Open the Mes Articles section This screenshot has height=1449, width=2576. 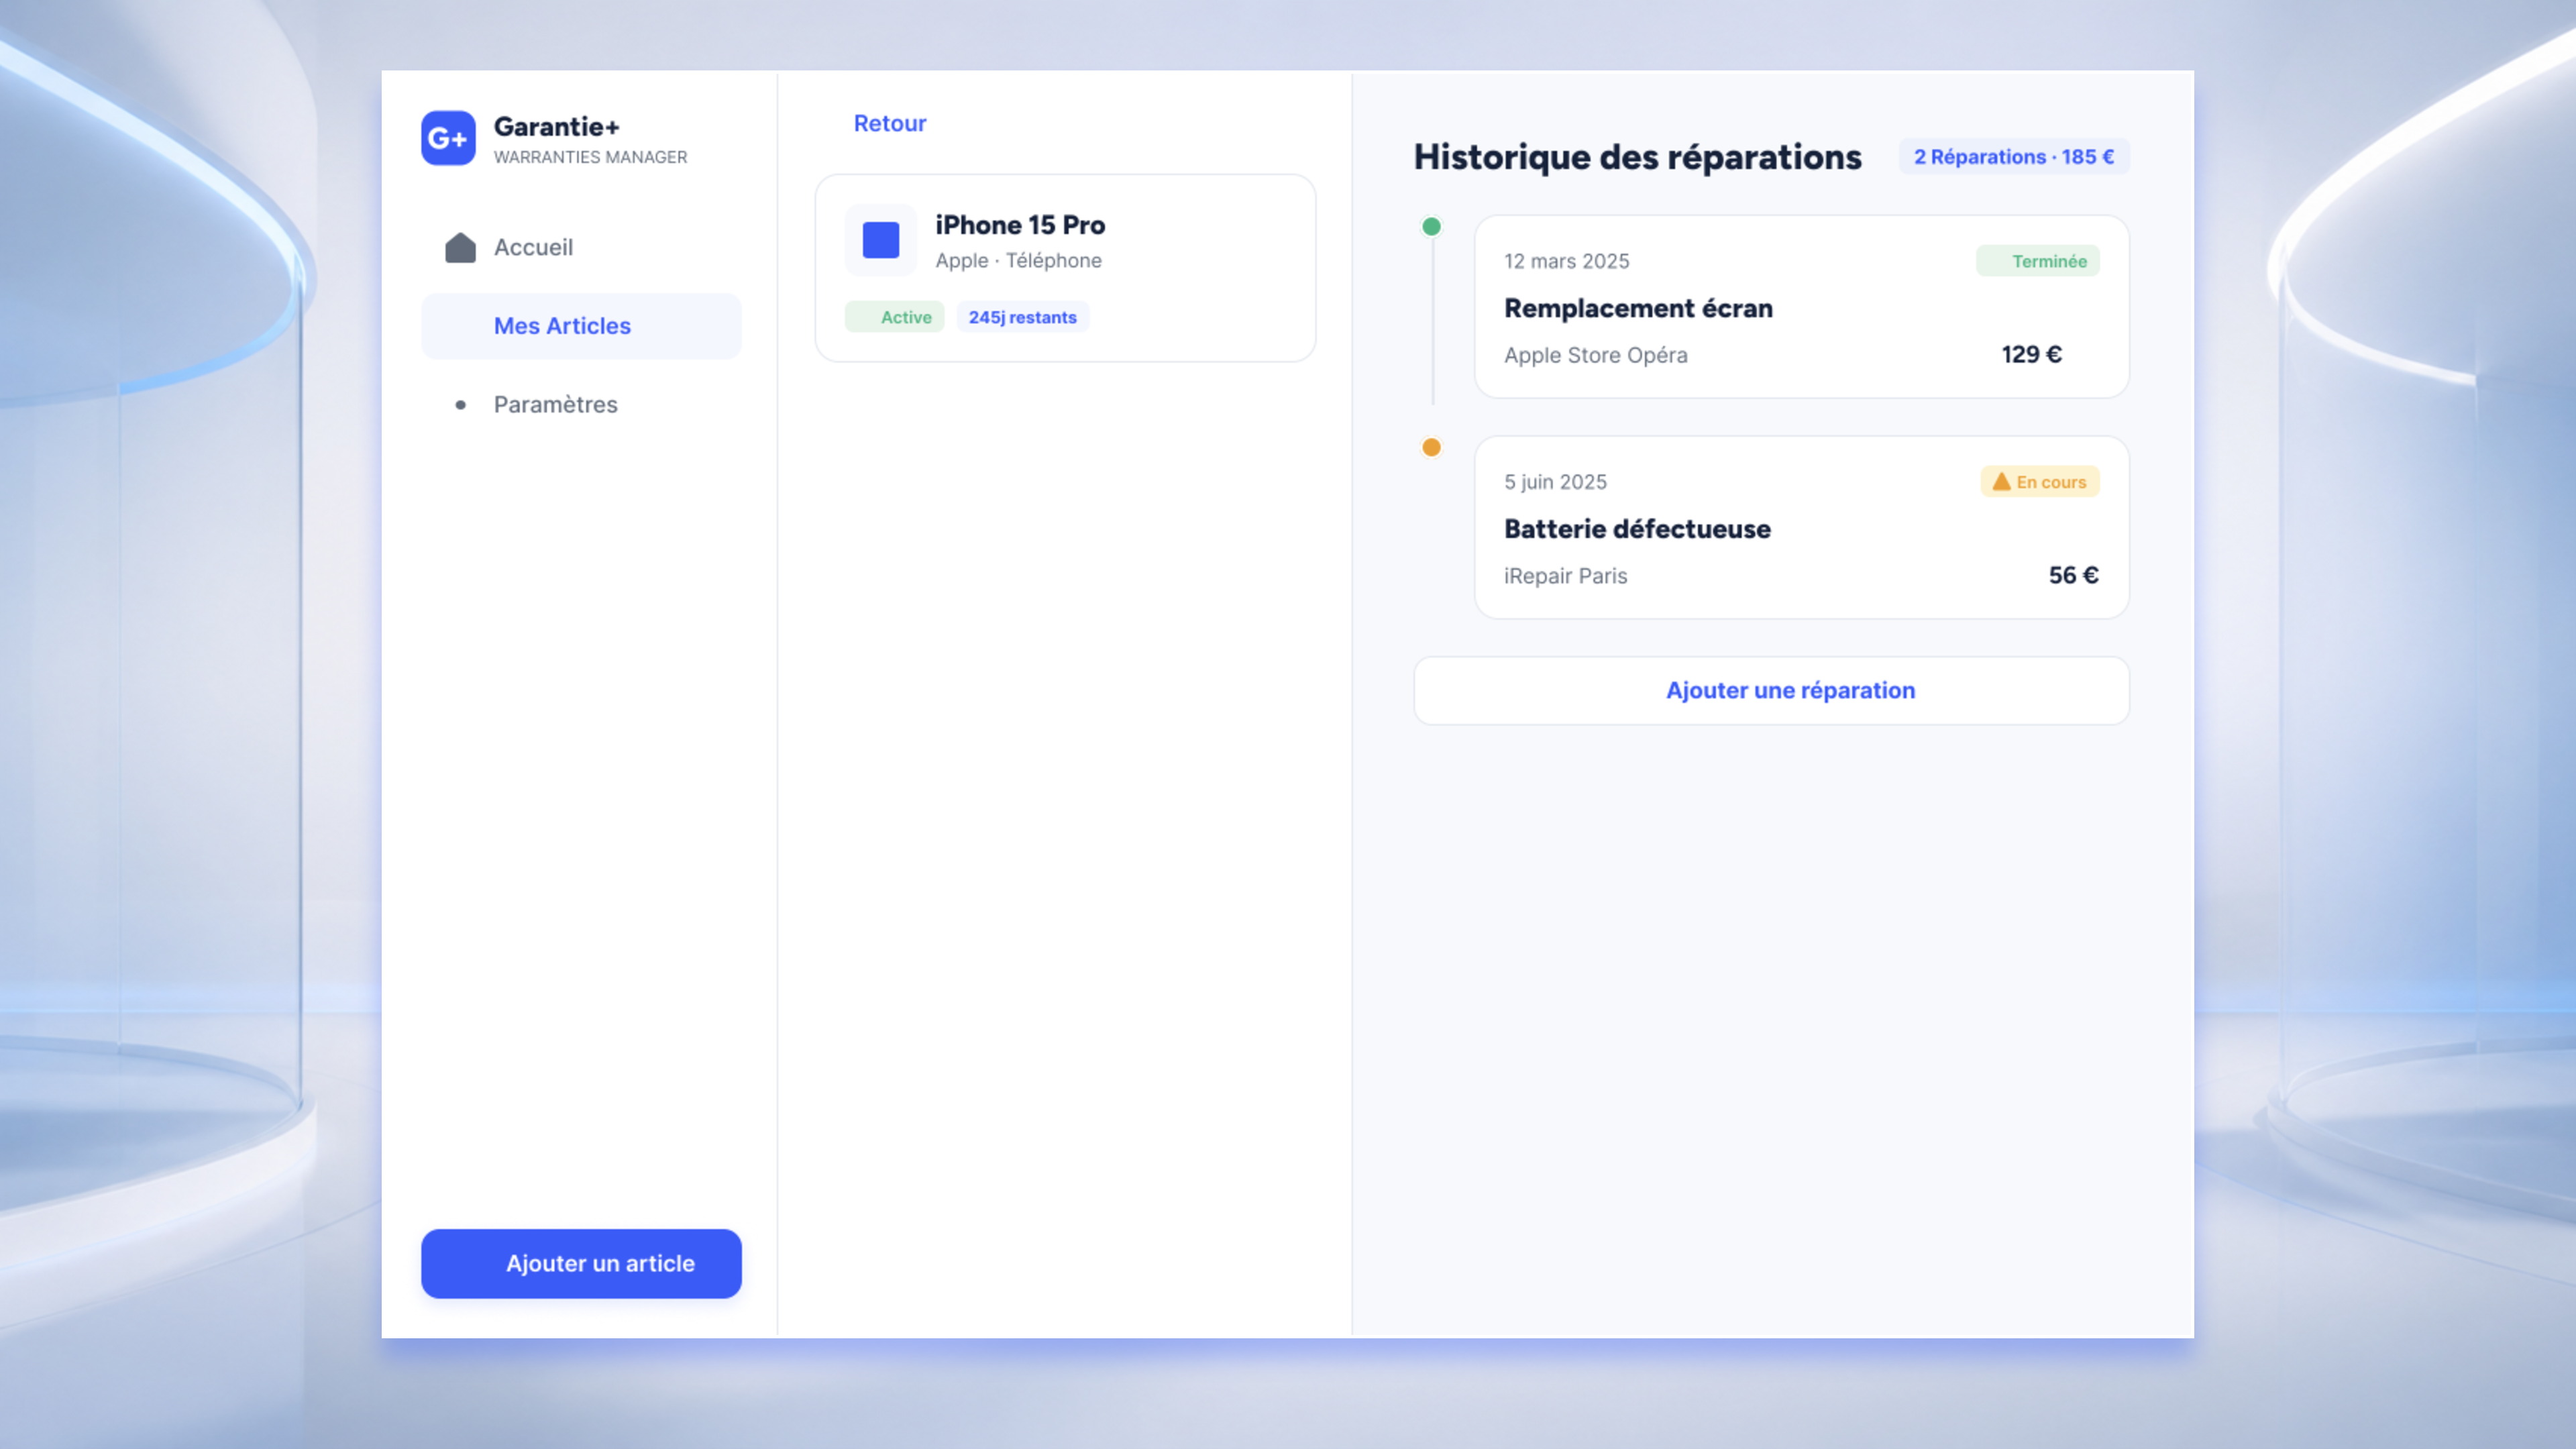coord(581,326)
